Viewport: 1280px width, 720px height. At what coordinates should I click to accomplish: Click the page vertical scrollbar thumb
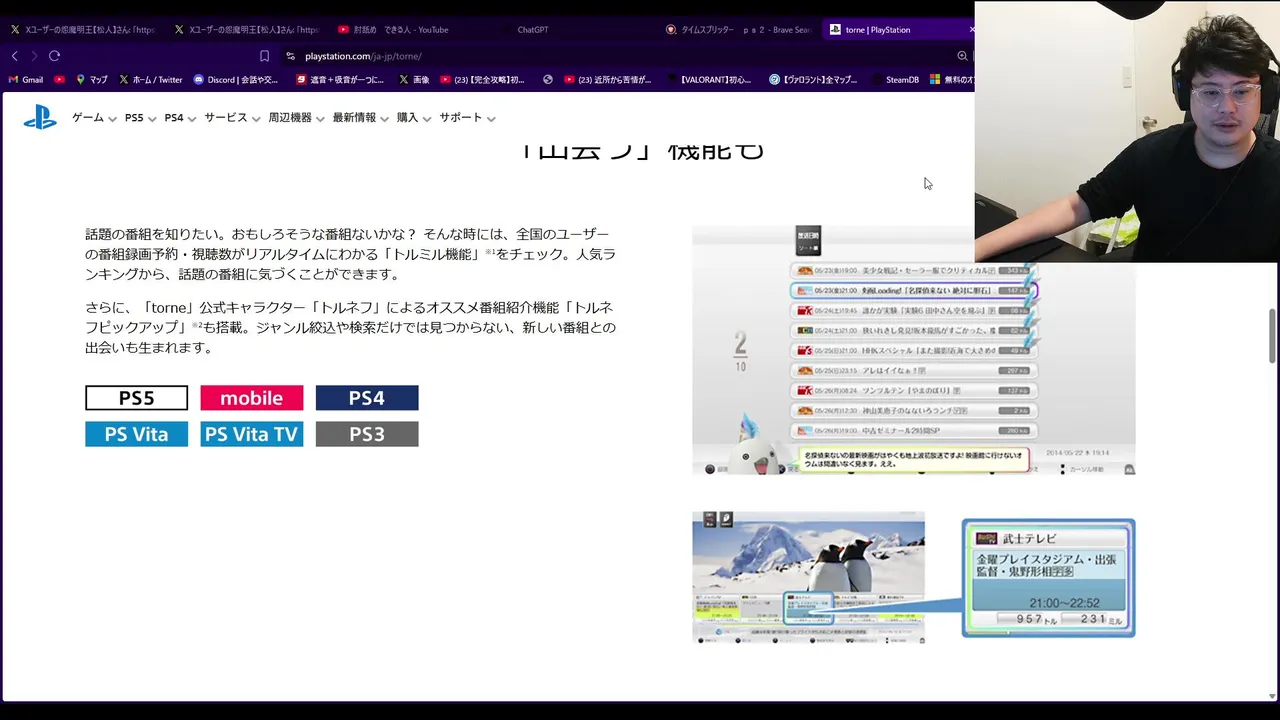pyautogui.click(x=1273, y=337)
